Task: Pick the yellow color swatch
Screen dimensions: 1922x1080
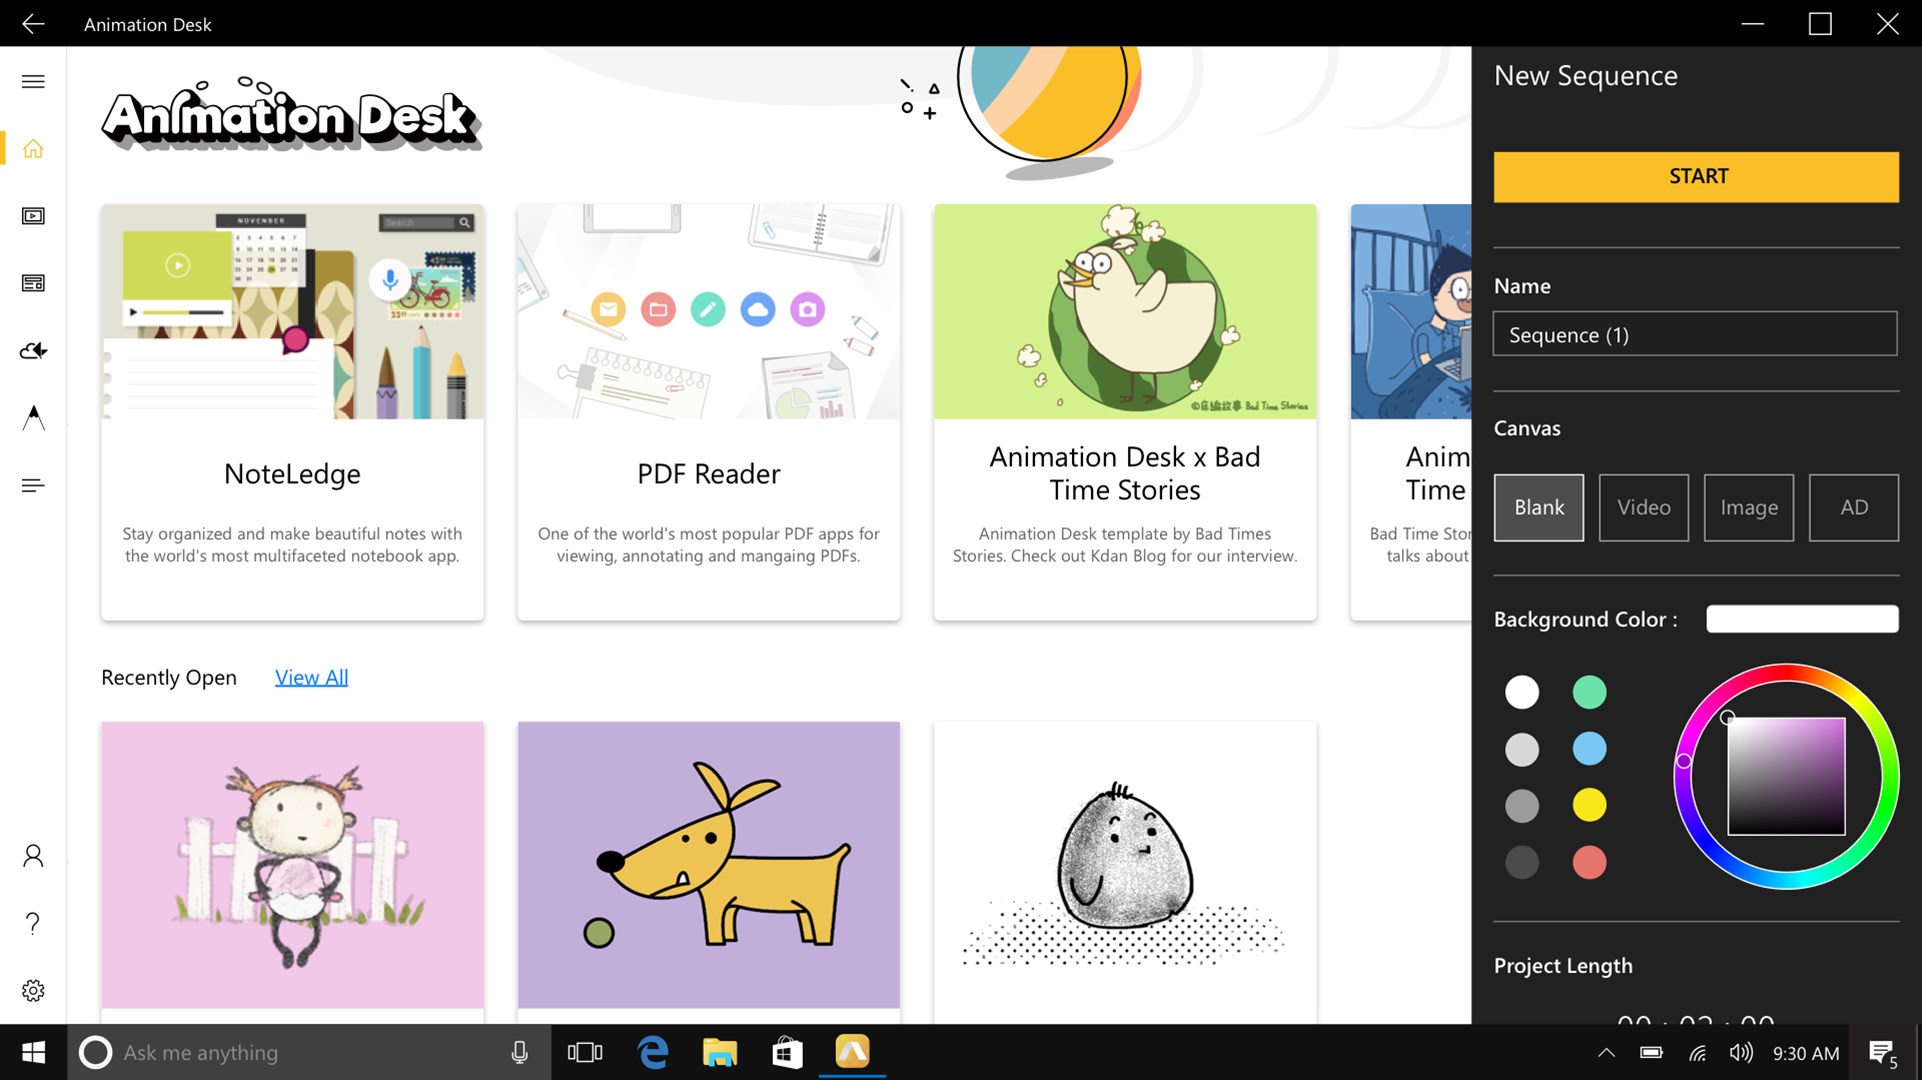Action: coord(1589,805)
